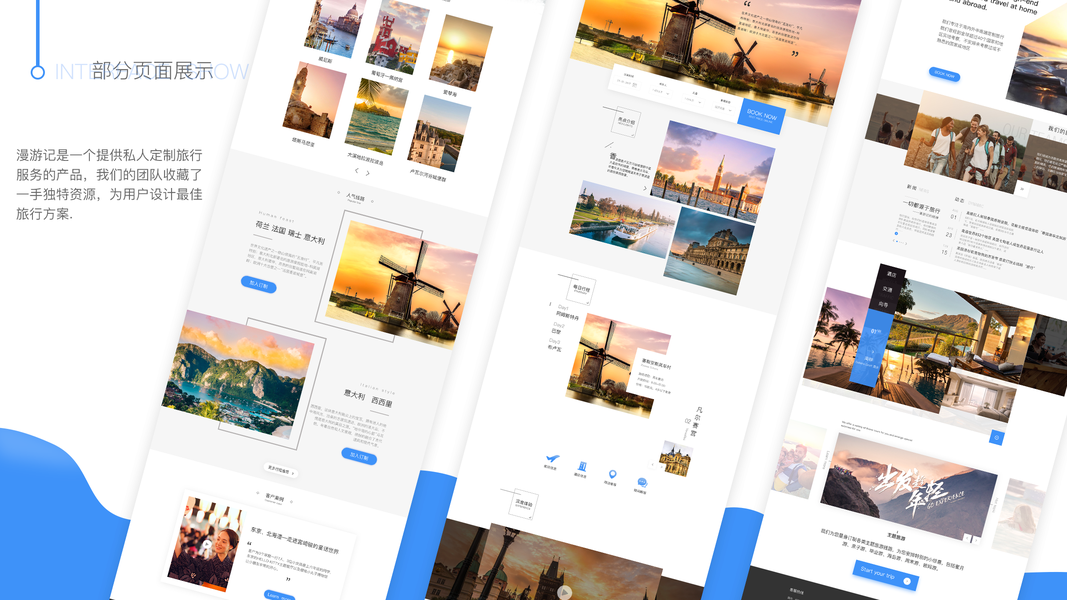Click the news date 23 entry
This screenshot has width=1067, height=600.
click(x=949, y=234)
